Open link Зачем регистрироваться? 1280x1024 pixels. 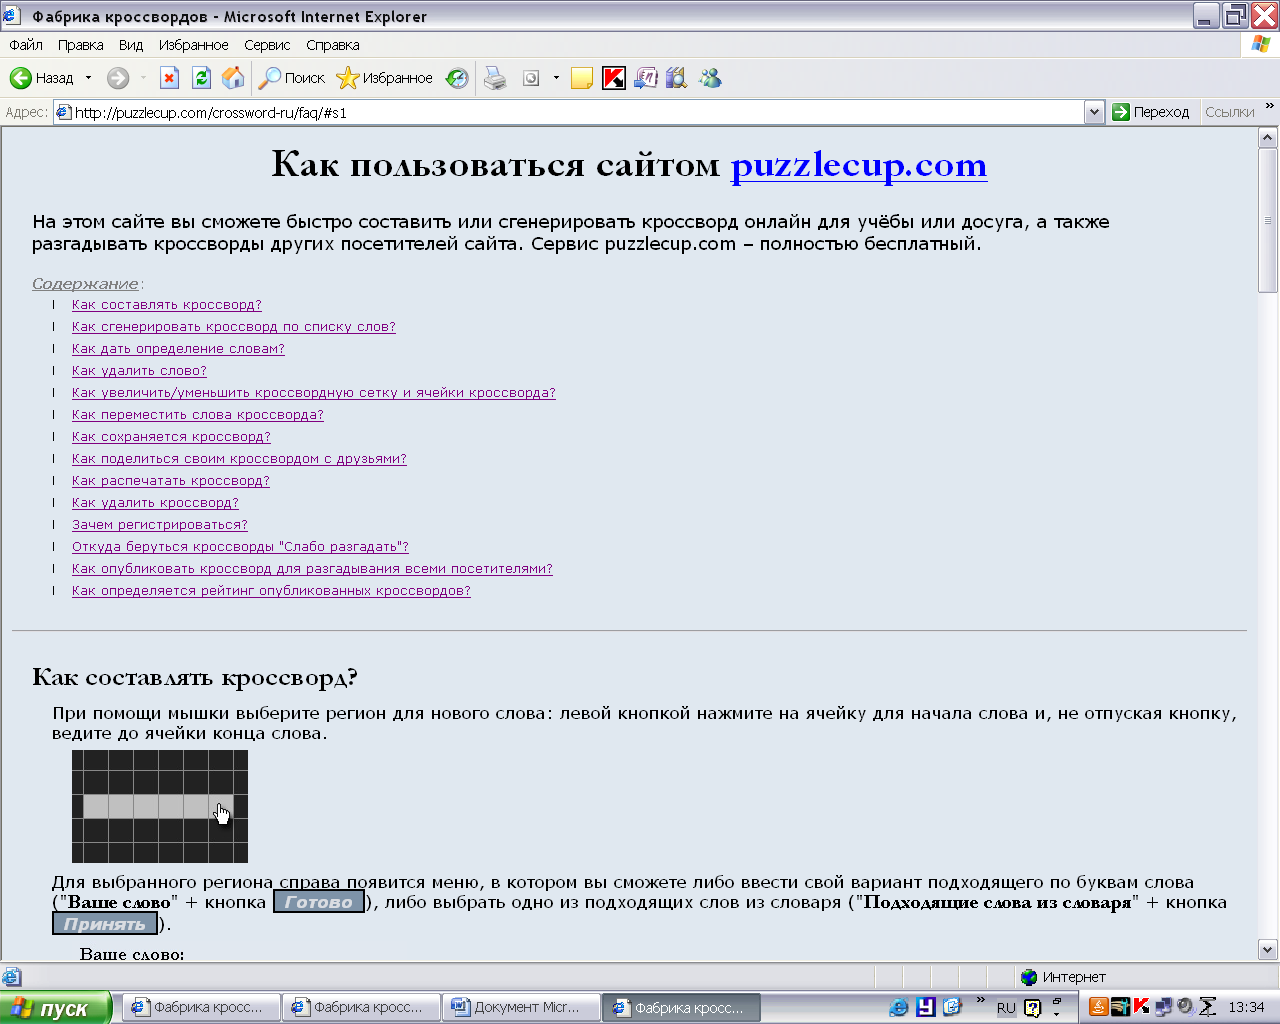click(160, 525)
